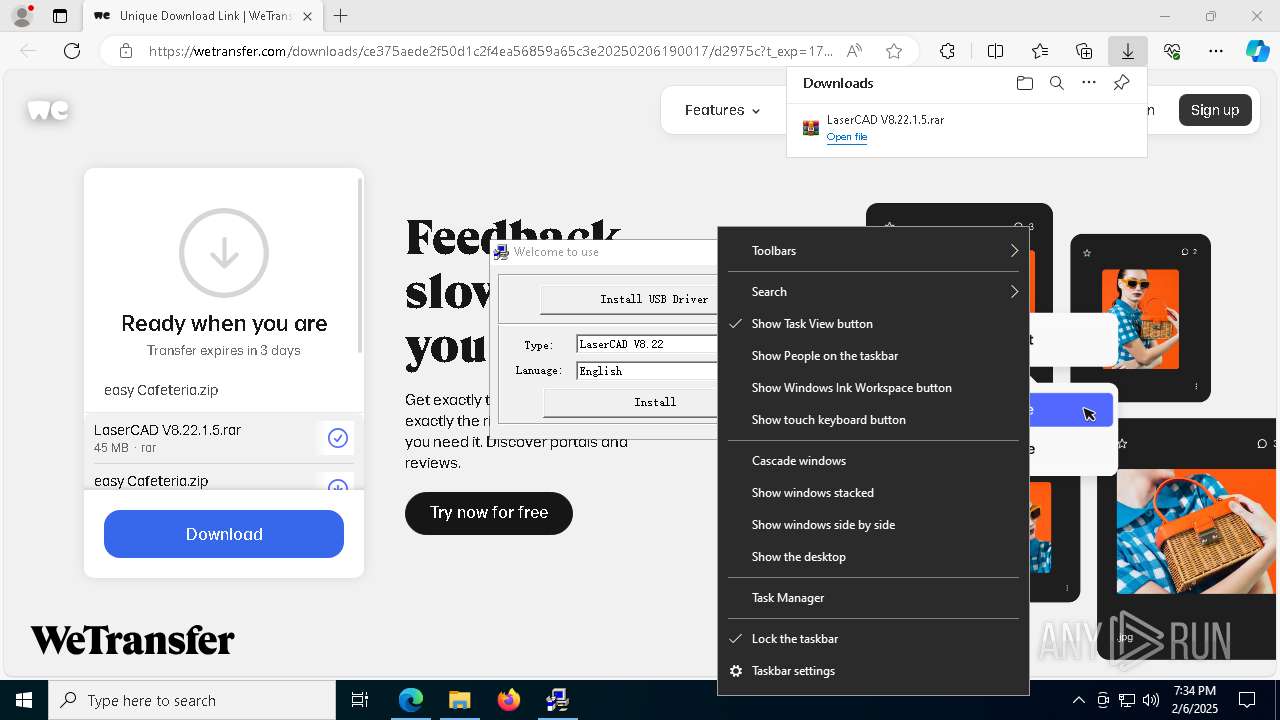
Task: Open a new browser tab
Action: click(x=341, y=16)
